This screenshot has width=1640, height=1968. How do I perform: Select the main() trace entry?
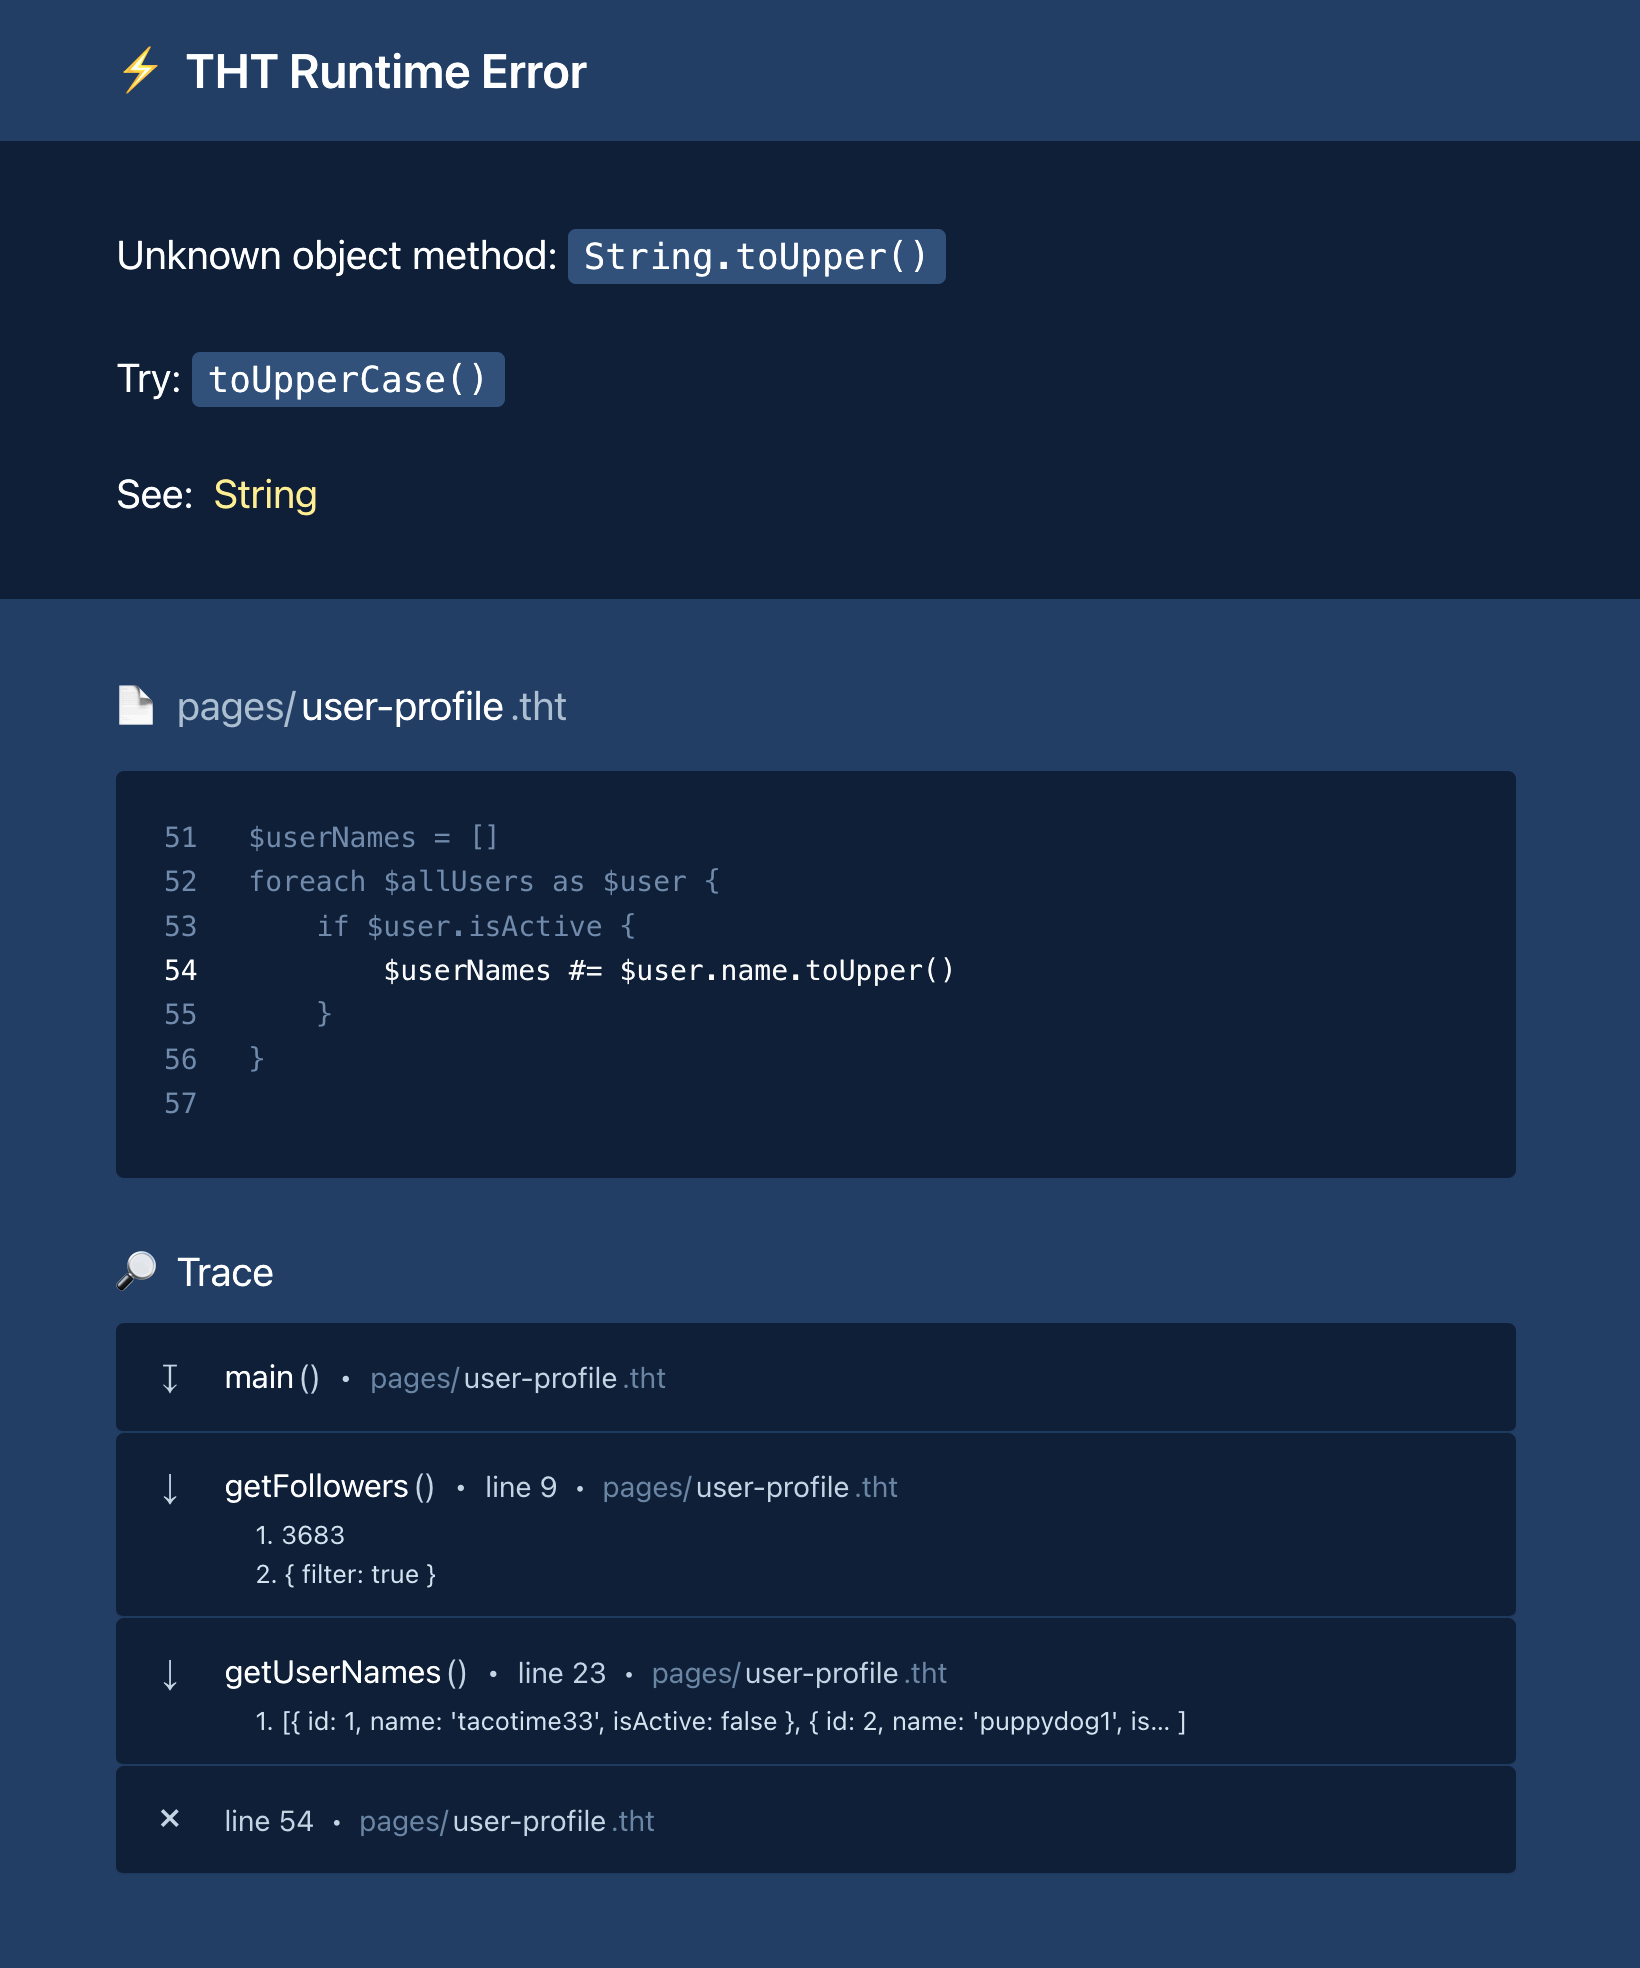coord(272,1378)
